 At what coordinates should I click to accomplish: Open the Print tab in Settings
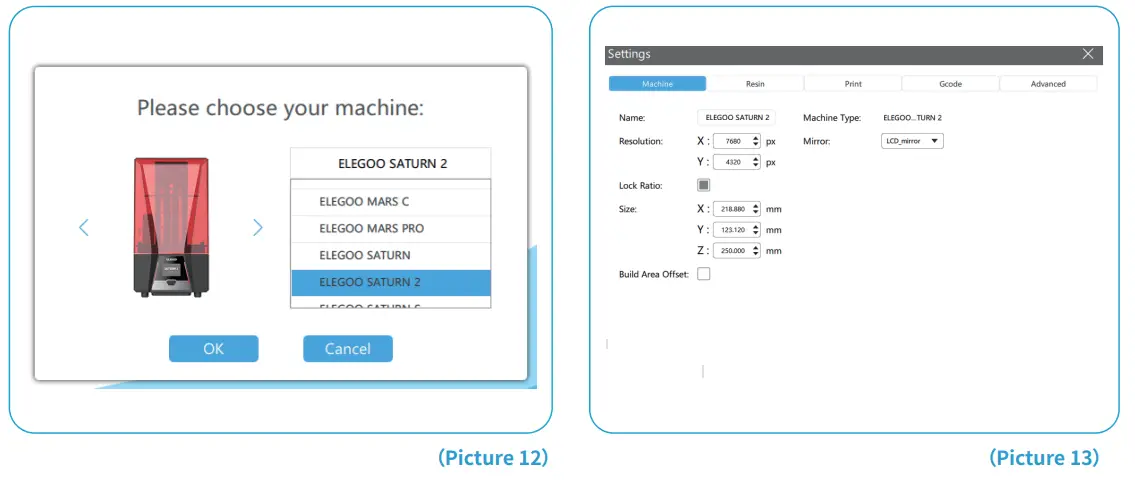tap(853, 84)
